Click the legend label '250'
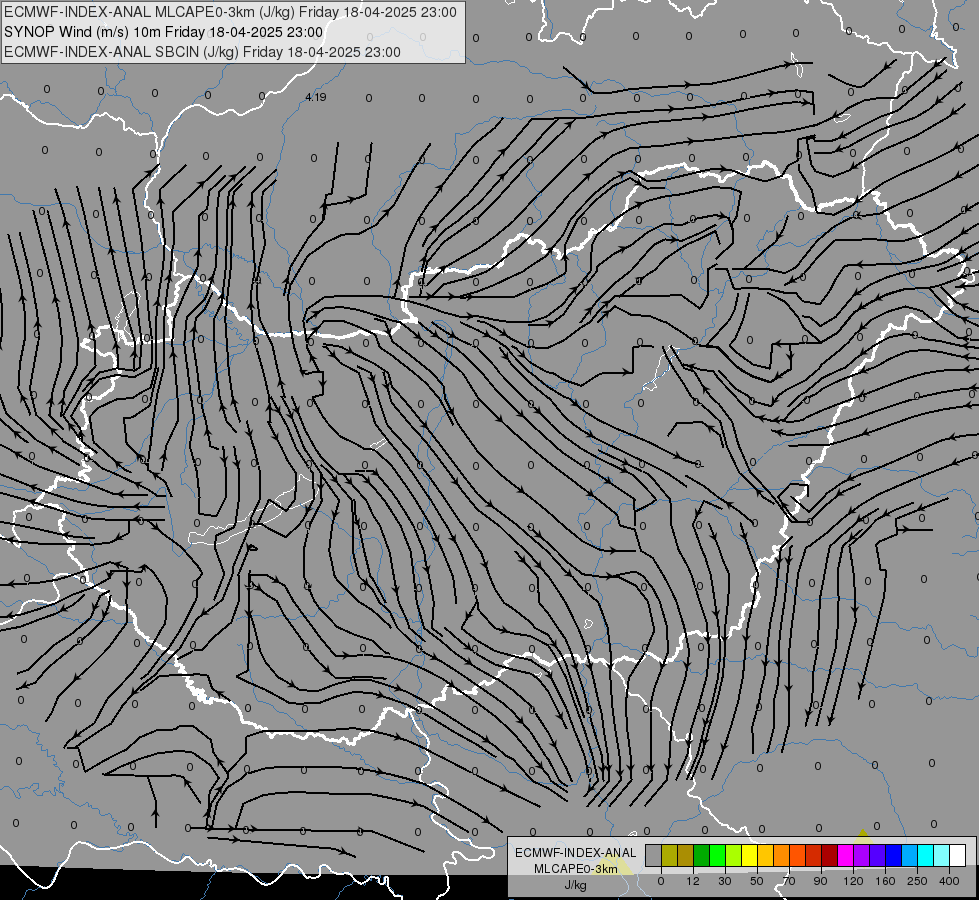 (x=917, y=881)
